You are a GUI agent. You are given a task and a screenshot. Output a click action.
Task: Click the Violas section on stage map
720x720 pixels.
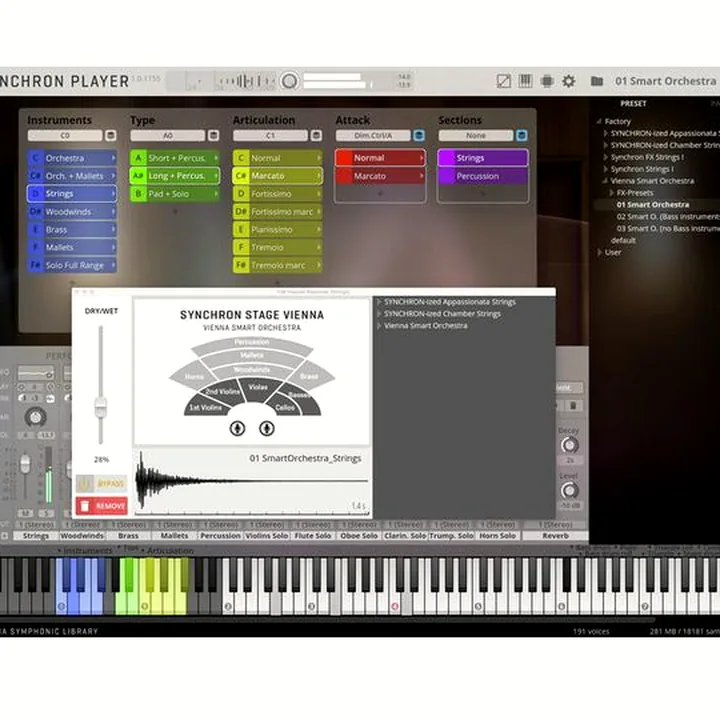259,388
